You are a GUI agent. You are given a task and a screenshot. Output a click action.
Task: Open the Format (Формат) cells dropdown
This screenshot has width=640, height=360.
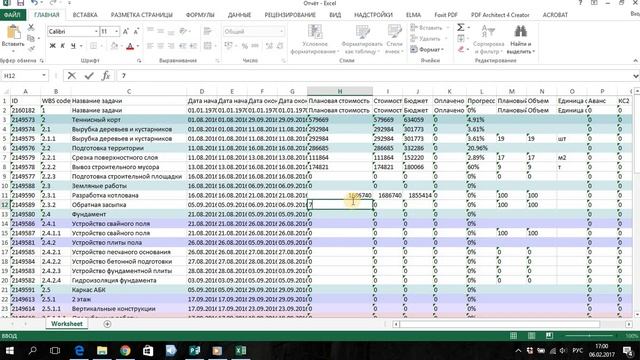tap(427, 49)
